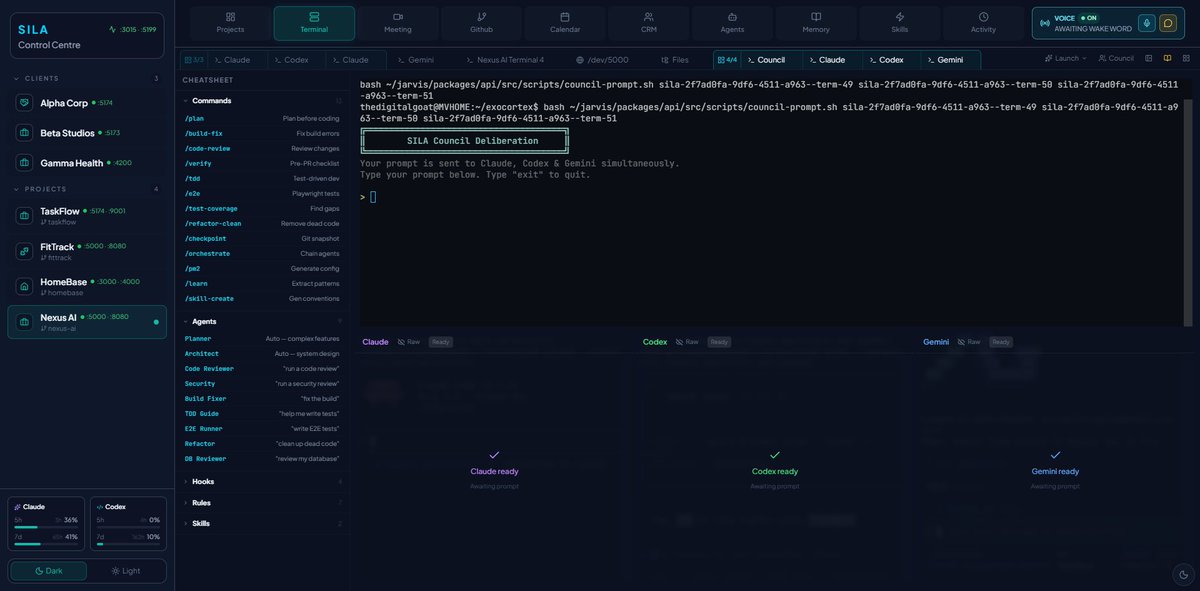This screenshot has width=1200, height=591.
Task: Click the /skill-create command row
Action: (x=262, y=298)
